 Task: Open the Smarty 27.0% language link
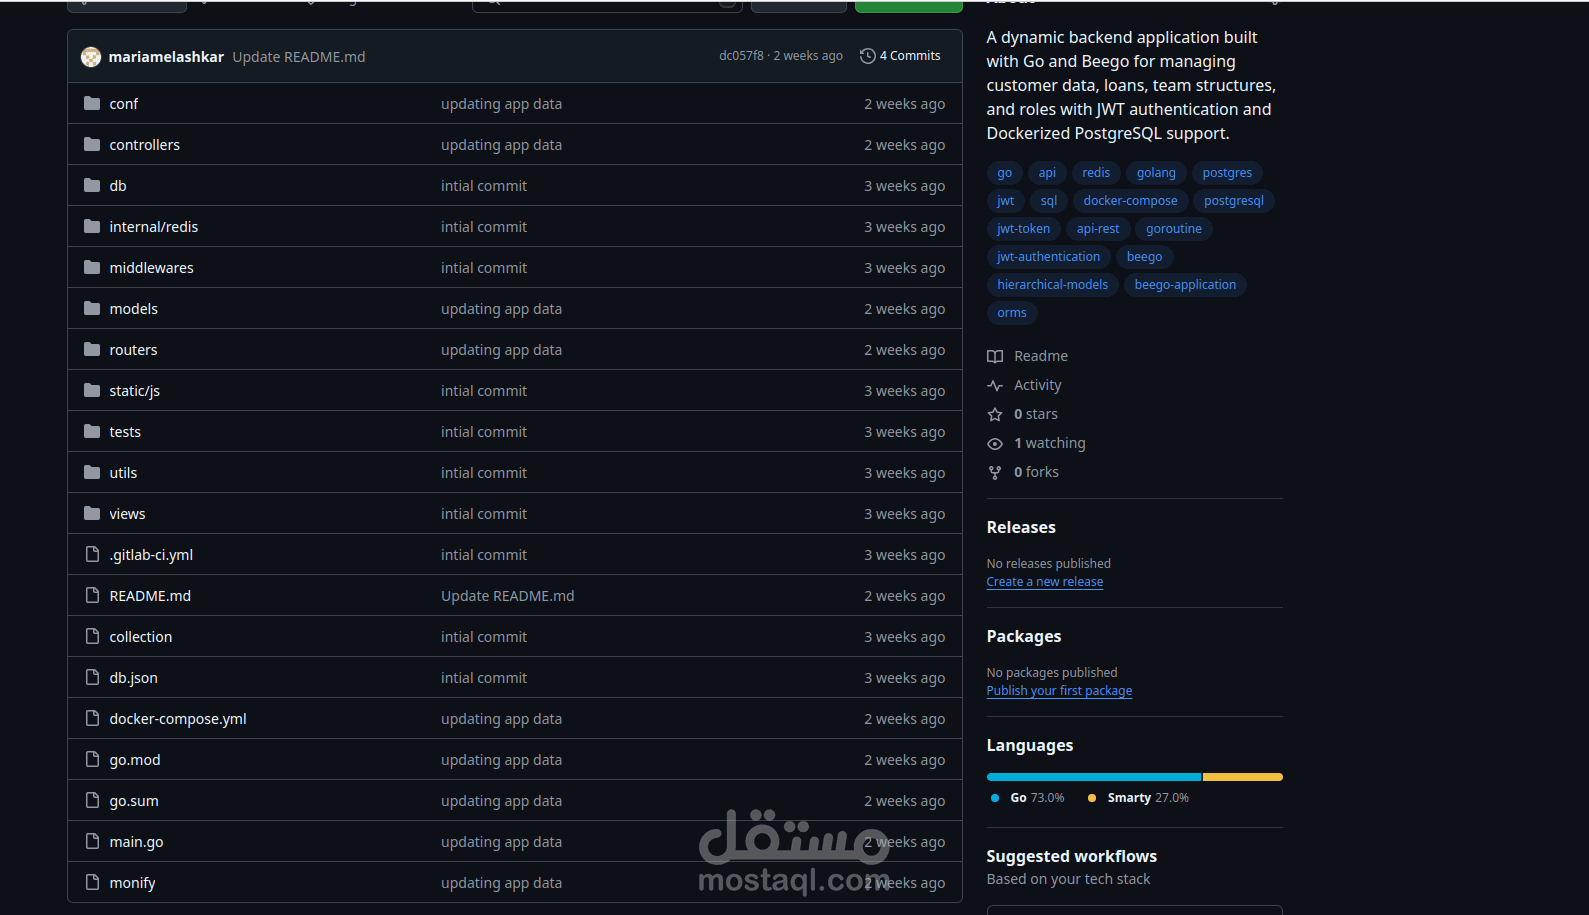pyautogui.click(x=1138, y=798)
